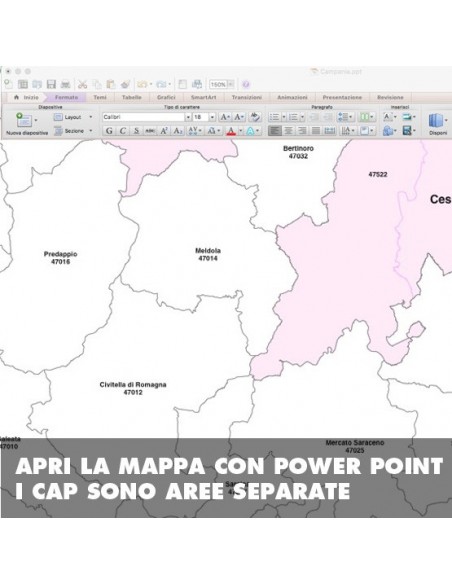Click the Copy icon in toolbar
The width and height of the screenshot is (452, 584).
point(97,85)
